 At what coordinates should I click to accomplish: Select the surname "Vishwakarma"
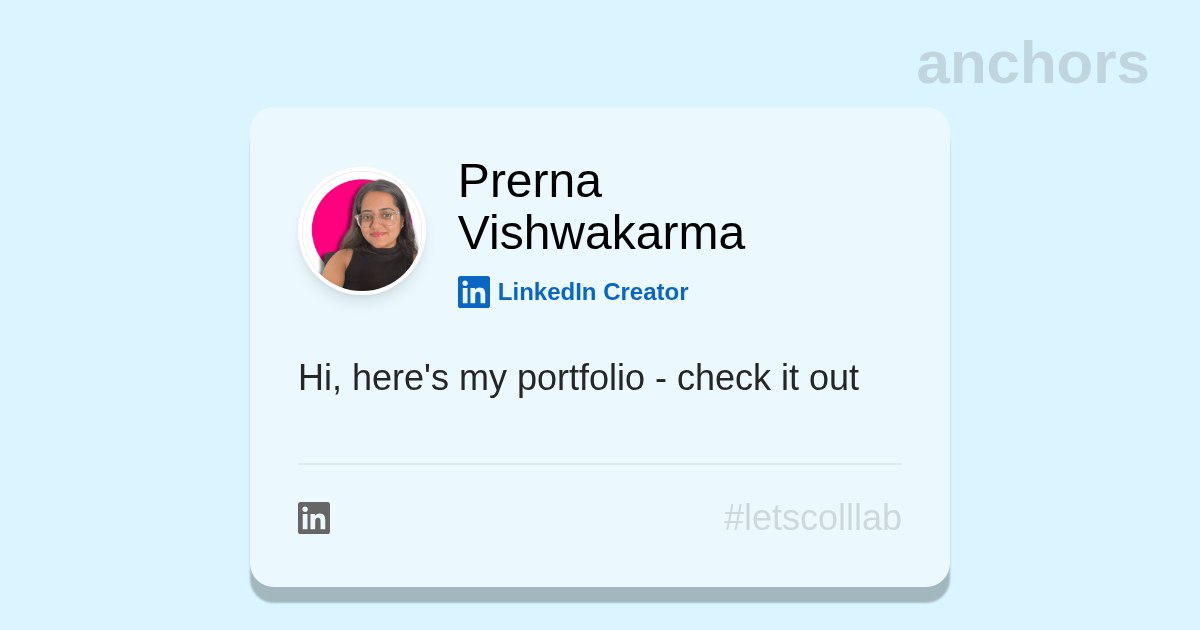click(601, 233)
